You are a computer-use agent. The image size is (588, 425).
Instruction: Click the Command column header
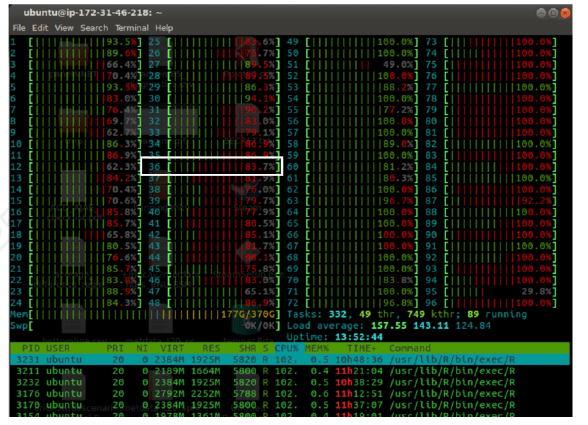[x=410, y=348]
